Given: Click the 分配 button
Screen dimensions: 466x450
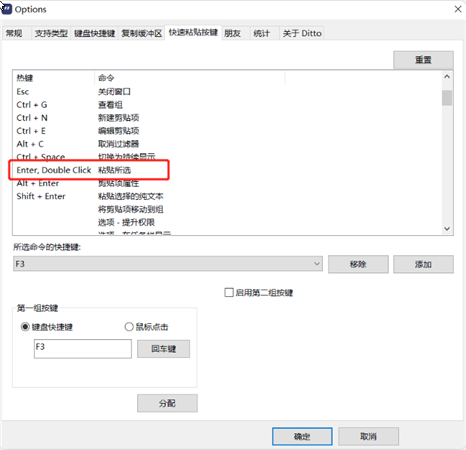Looking at the screenshot, I should [167, 403].
